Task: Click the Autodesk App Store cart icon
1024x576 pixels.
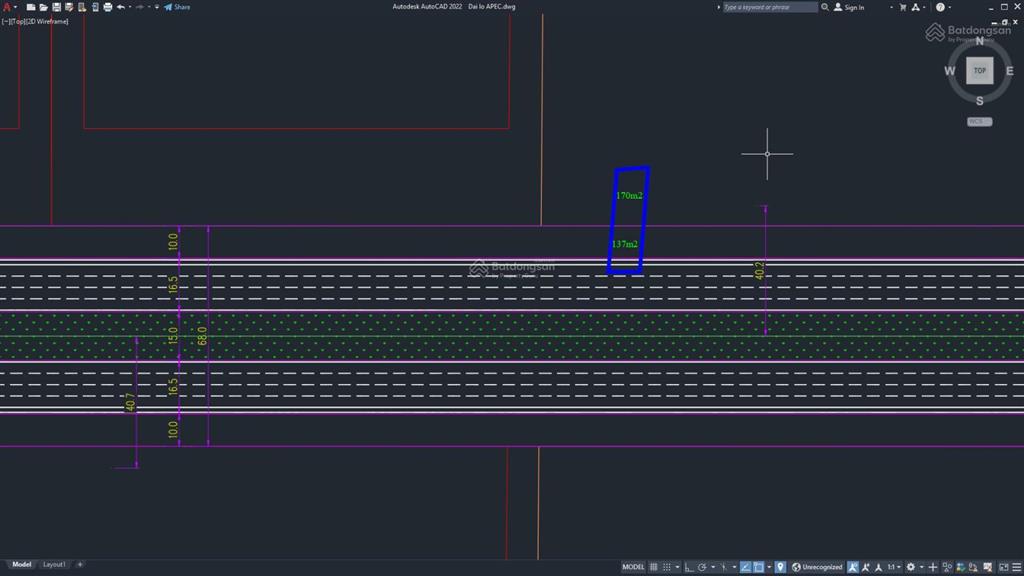Action: tap(903, 7)
